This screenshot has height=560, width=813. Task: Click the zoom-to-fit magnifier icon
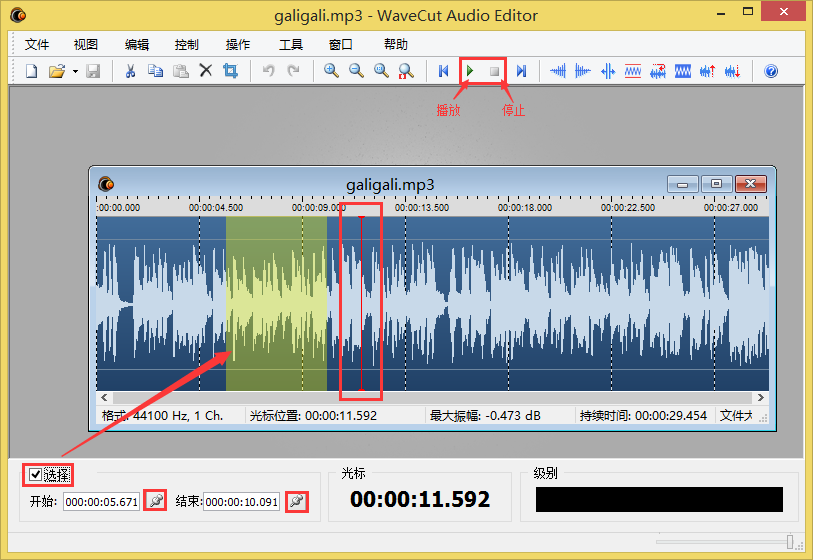[381, 71]
